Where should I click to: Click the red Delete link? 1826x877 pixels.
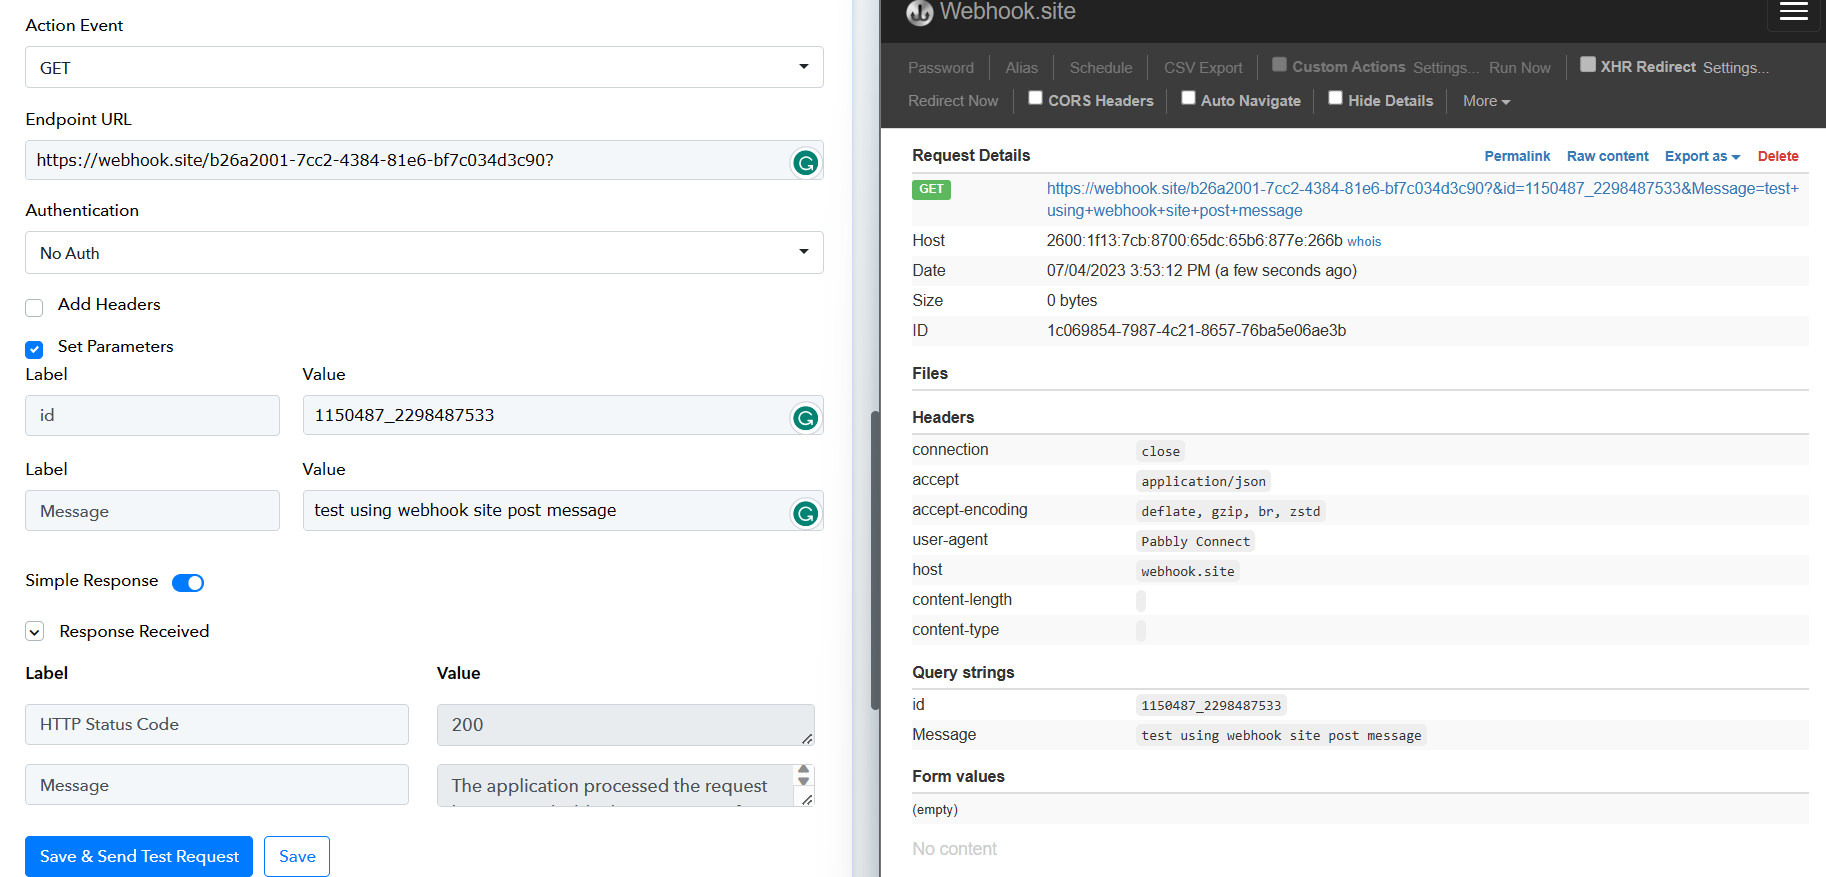click(1777, 156)
